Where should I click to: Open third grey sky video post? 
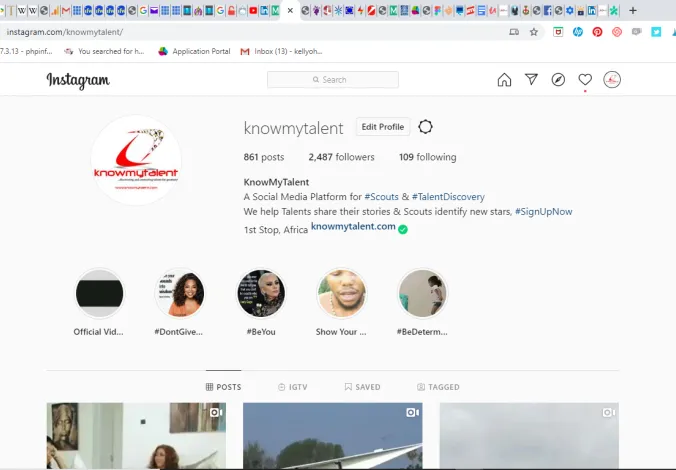tap(529, 436)
